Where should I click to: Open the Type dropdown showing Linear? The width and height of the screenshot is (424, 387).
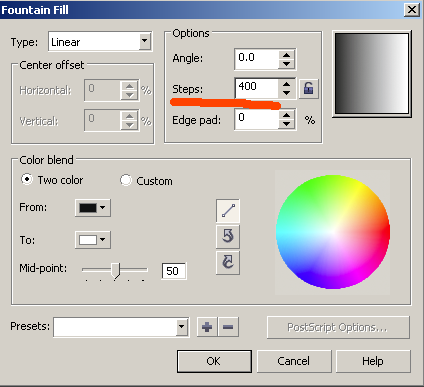100,42
